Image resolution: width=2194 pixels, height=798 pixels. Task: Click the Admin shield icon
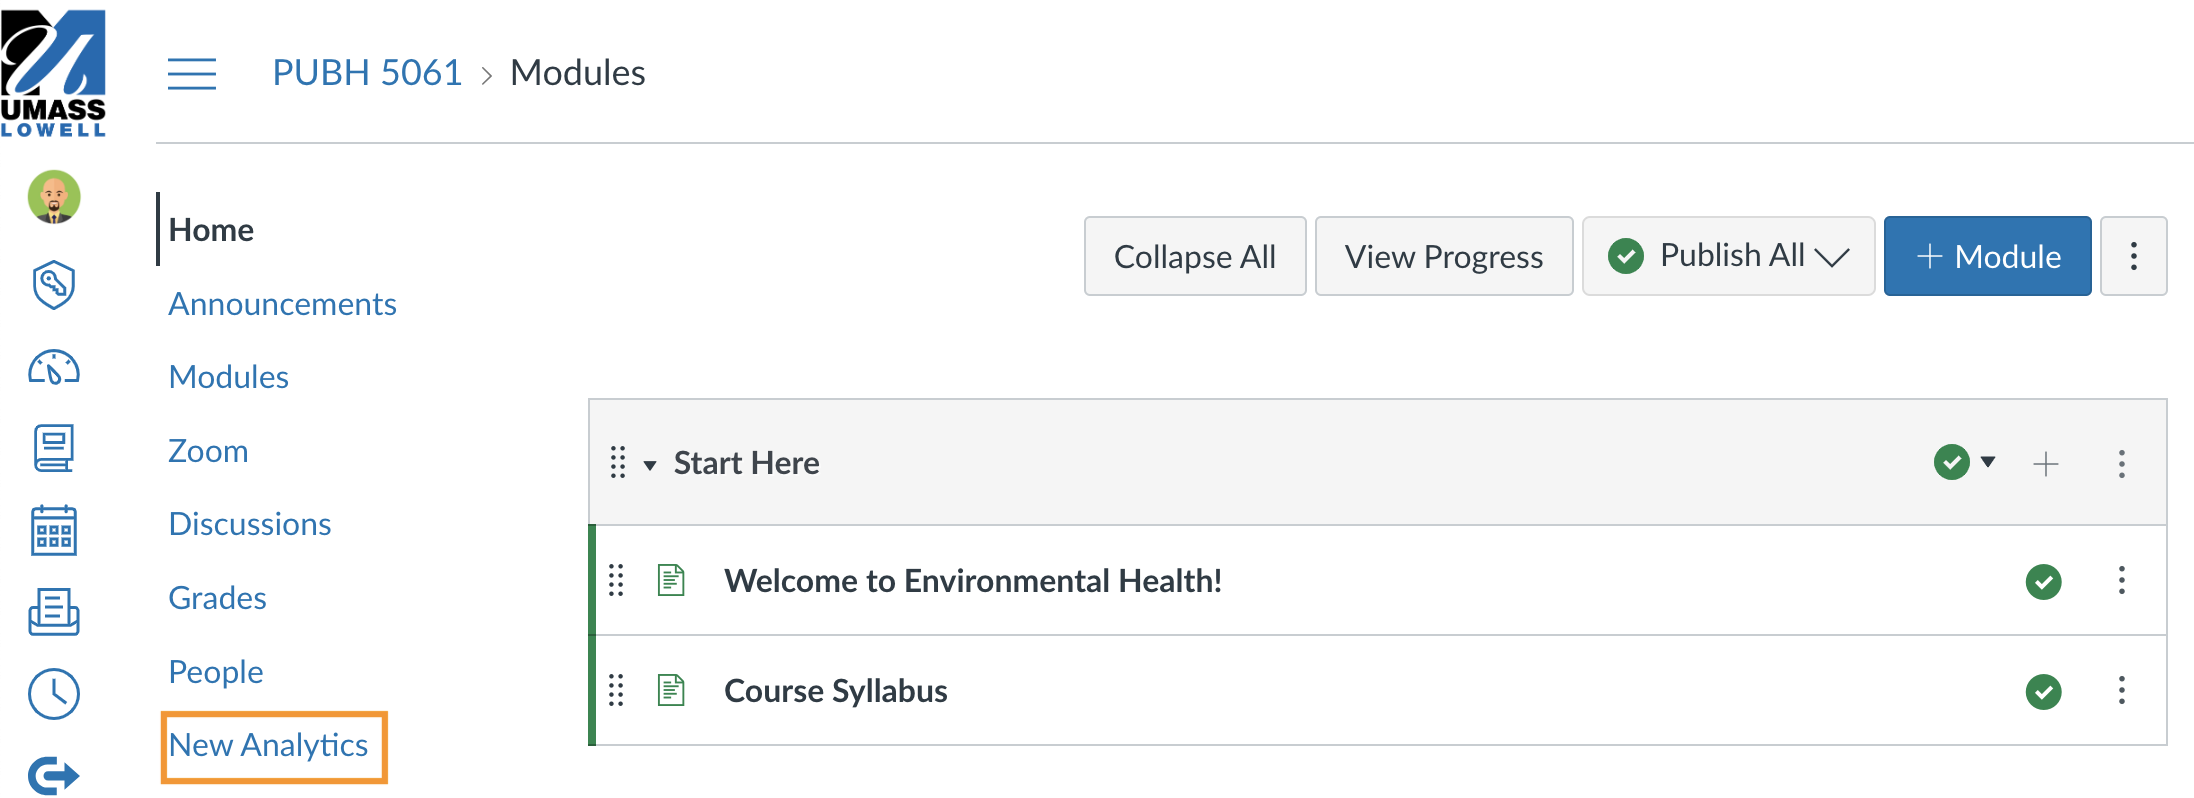[x=54, y=285]
